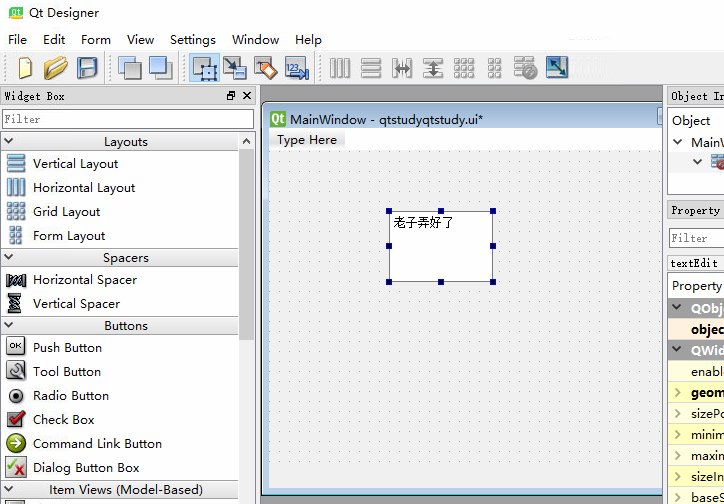This screenshot has height=504, width=724.
Task: Click the enabled property row
Action: 696,372
